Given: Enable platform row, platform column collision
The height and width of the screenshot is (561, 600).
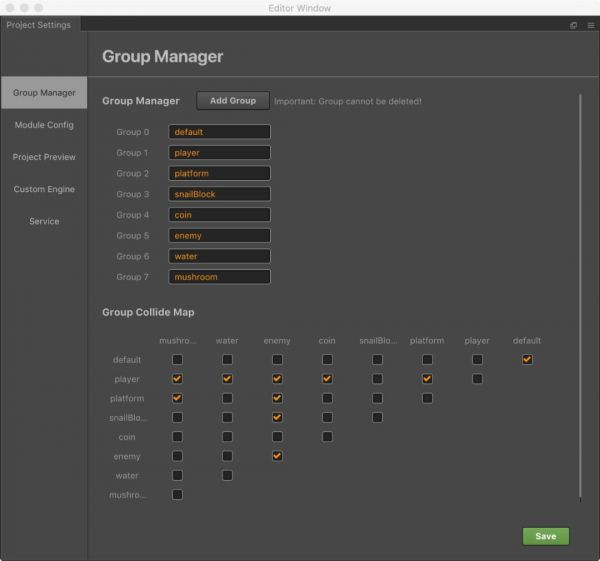Looking at the screenshot, I should [x=427, y=398].
